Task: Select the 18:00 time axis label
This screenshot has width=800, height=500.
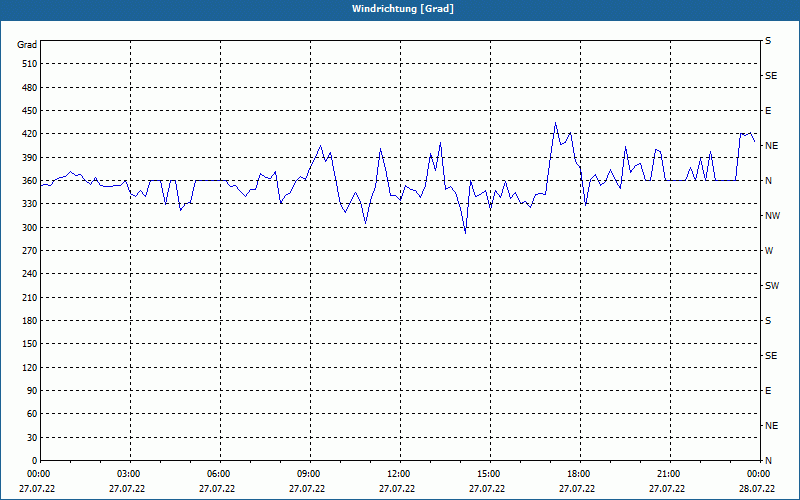Action: (x=579, y=474)
